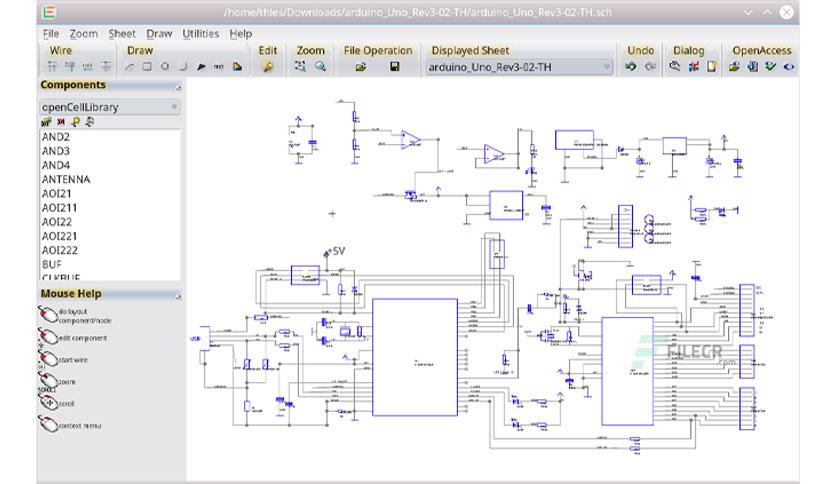Select the Draw filled polygon arrow tool
Image resolution: width=836 pixels, height=484 pixels.
[201, 67]
